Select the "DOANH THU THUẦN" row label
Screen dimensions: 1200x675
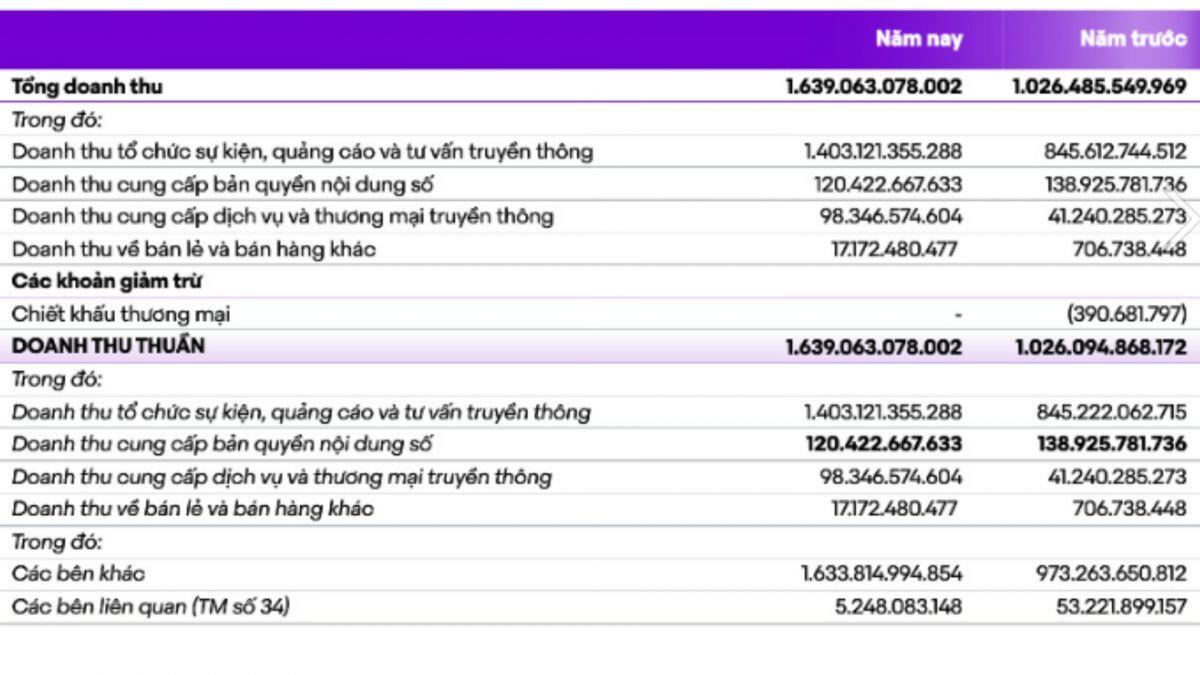click(x=108, y=347)
